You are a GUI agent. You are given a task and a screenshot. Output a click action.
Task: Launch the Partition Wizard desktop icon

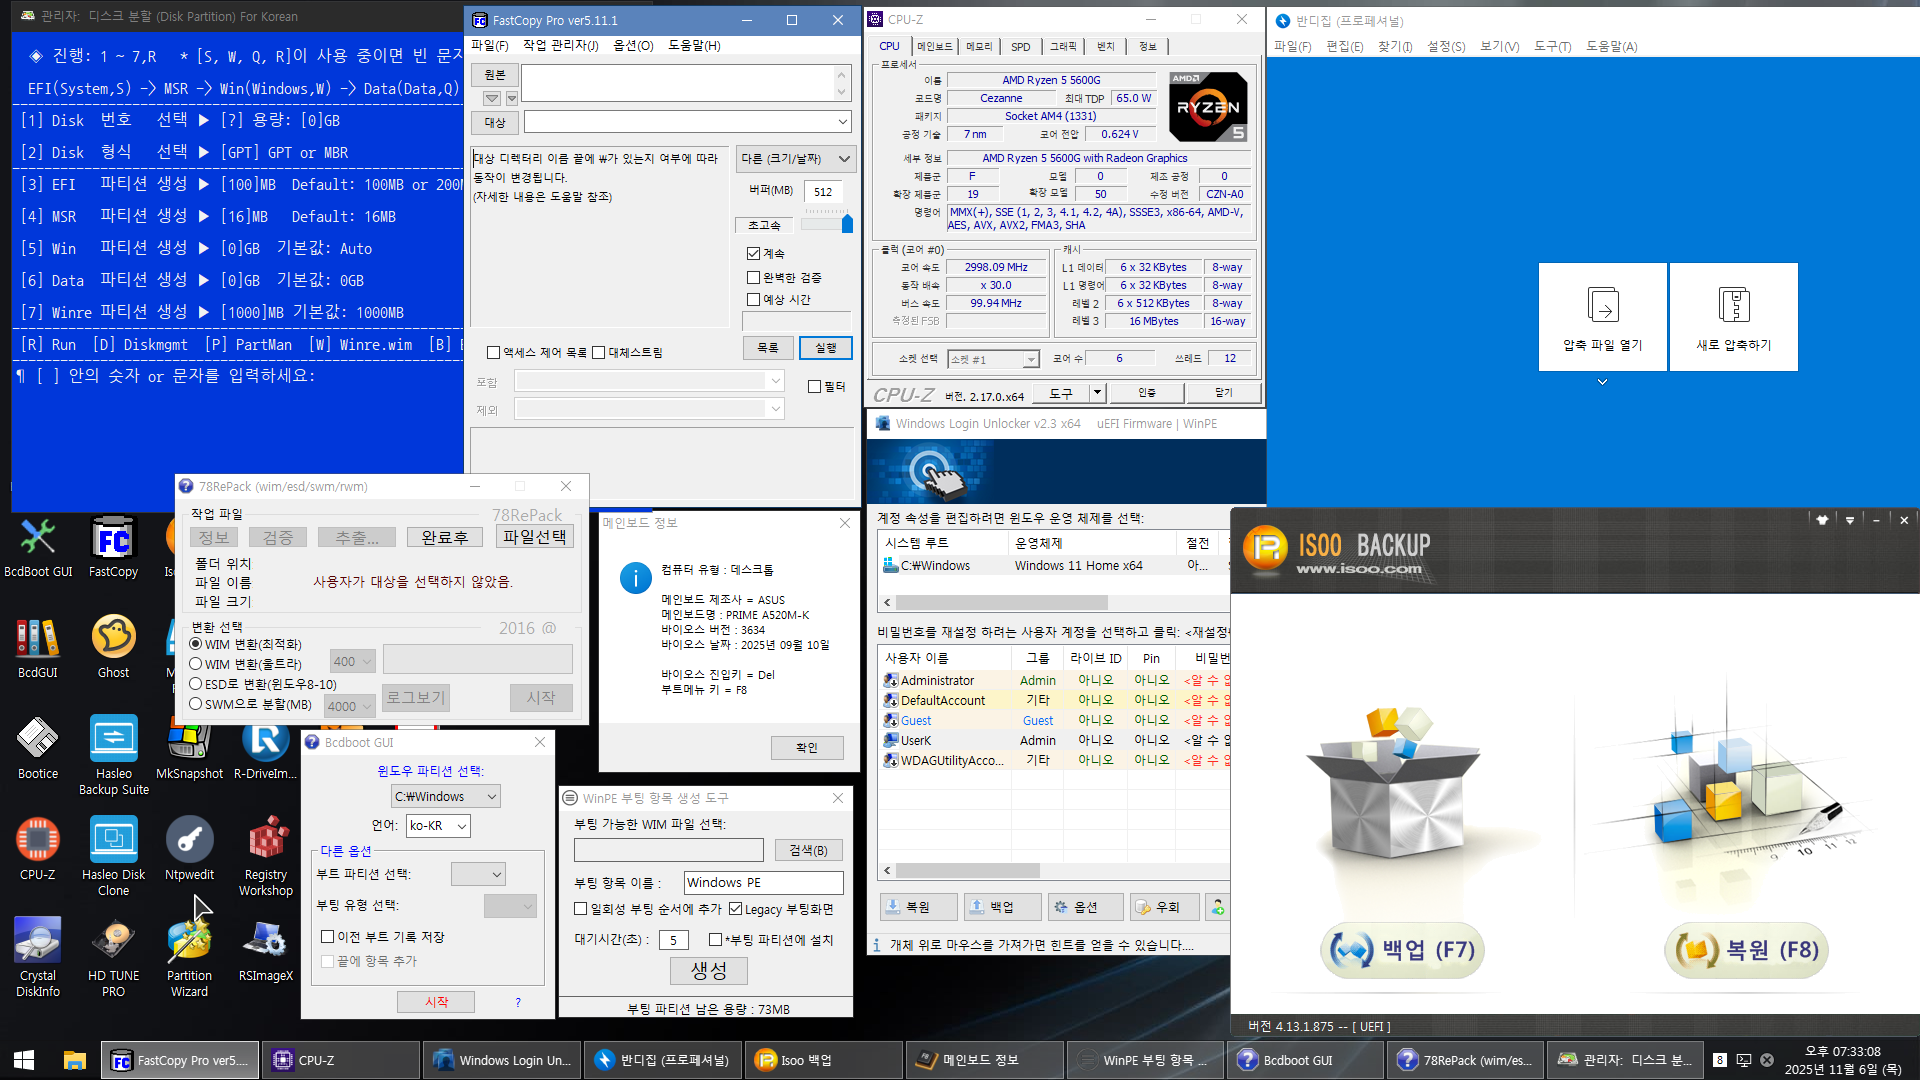tap(189, 943)
